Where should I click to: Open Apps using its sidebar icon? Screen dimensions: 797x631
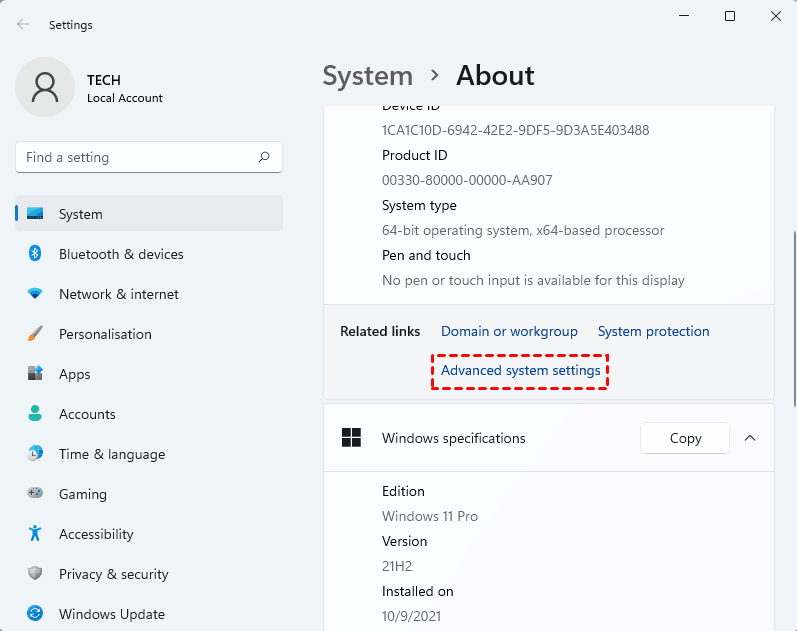35,374
